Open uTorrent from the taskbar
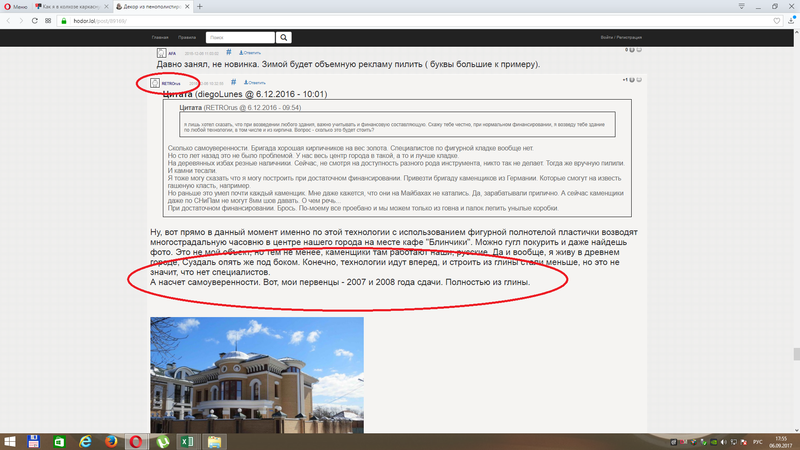This screenshot has width=800, height=450. (x=163, y=441)
